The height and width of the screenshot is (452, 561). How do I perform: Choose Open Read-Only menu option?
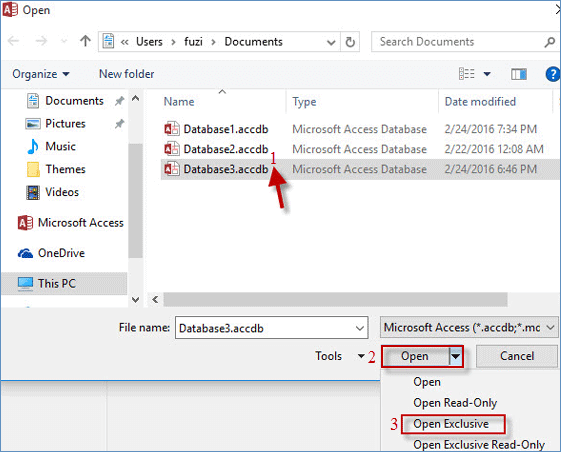click(x=455, y=403)
